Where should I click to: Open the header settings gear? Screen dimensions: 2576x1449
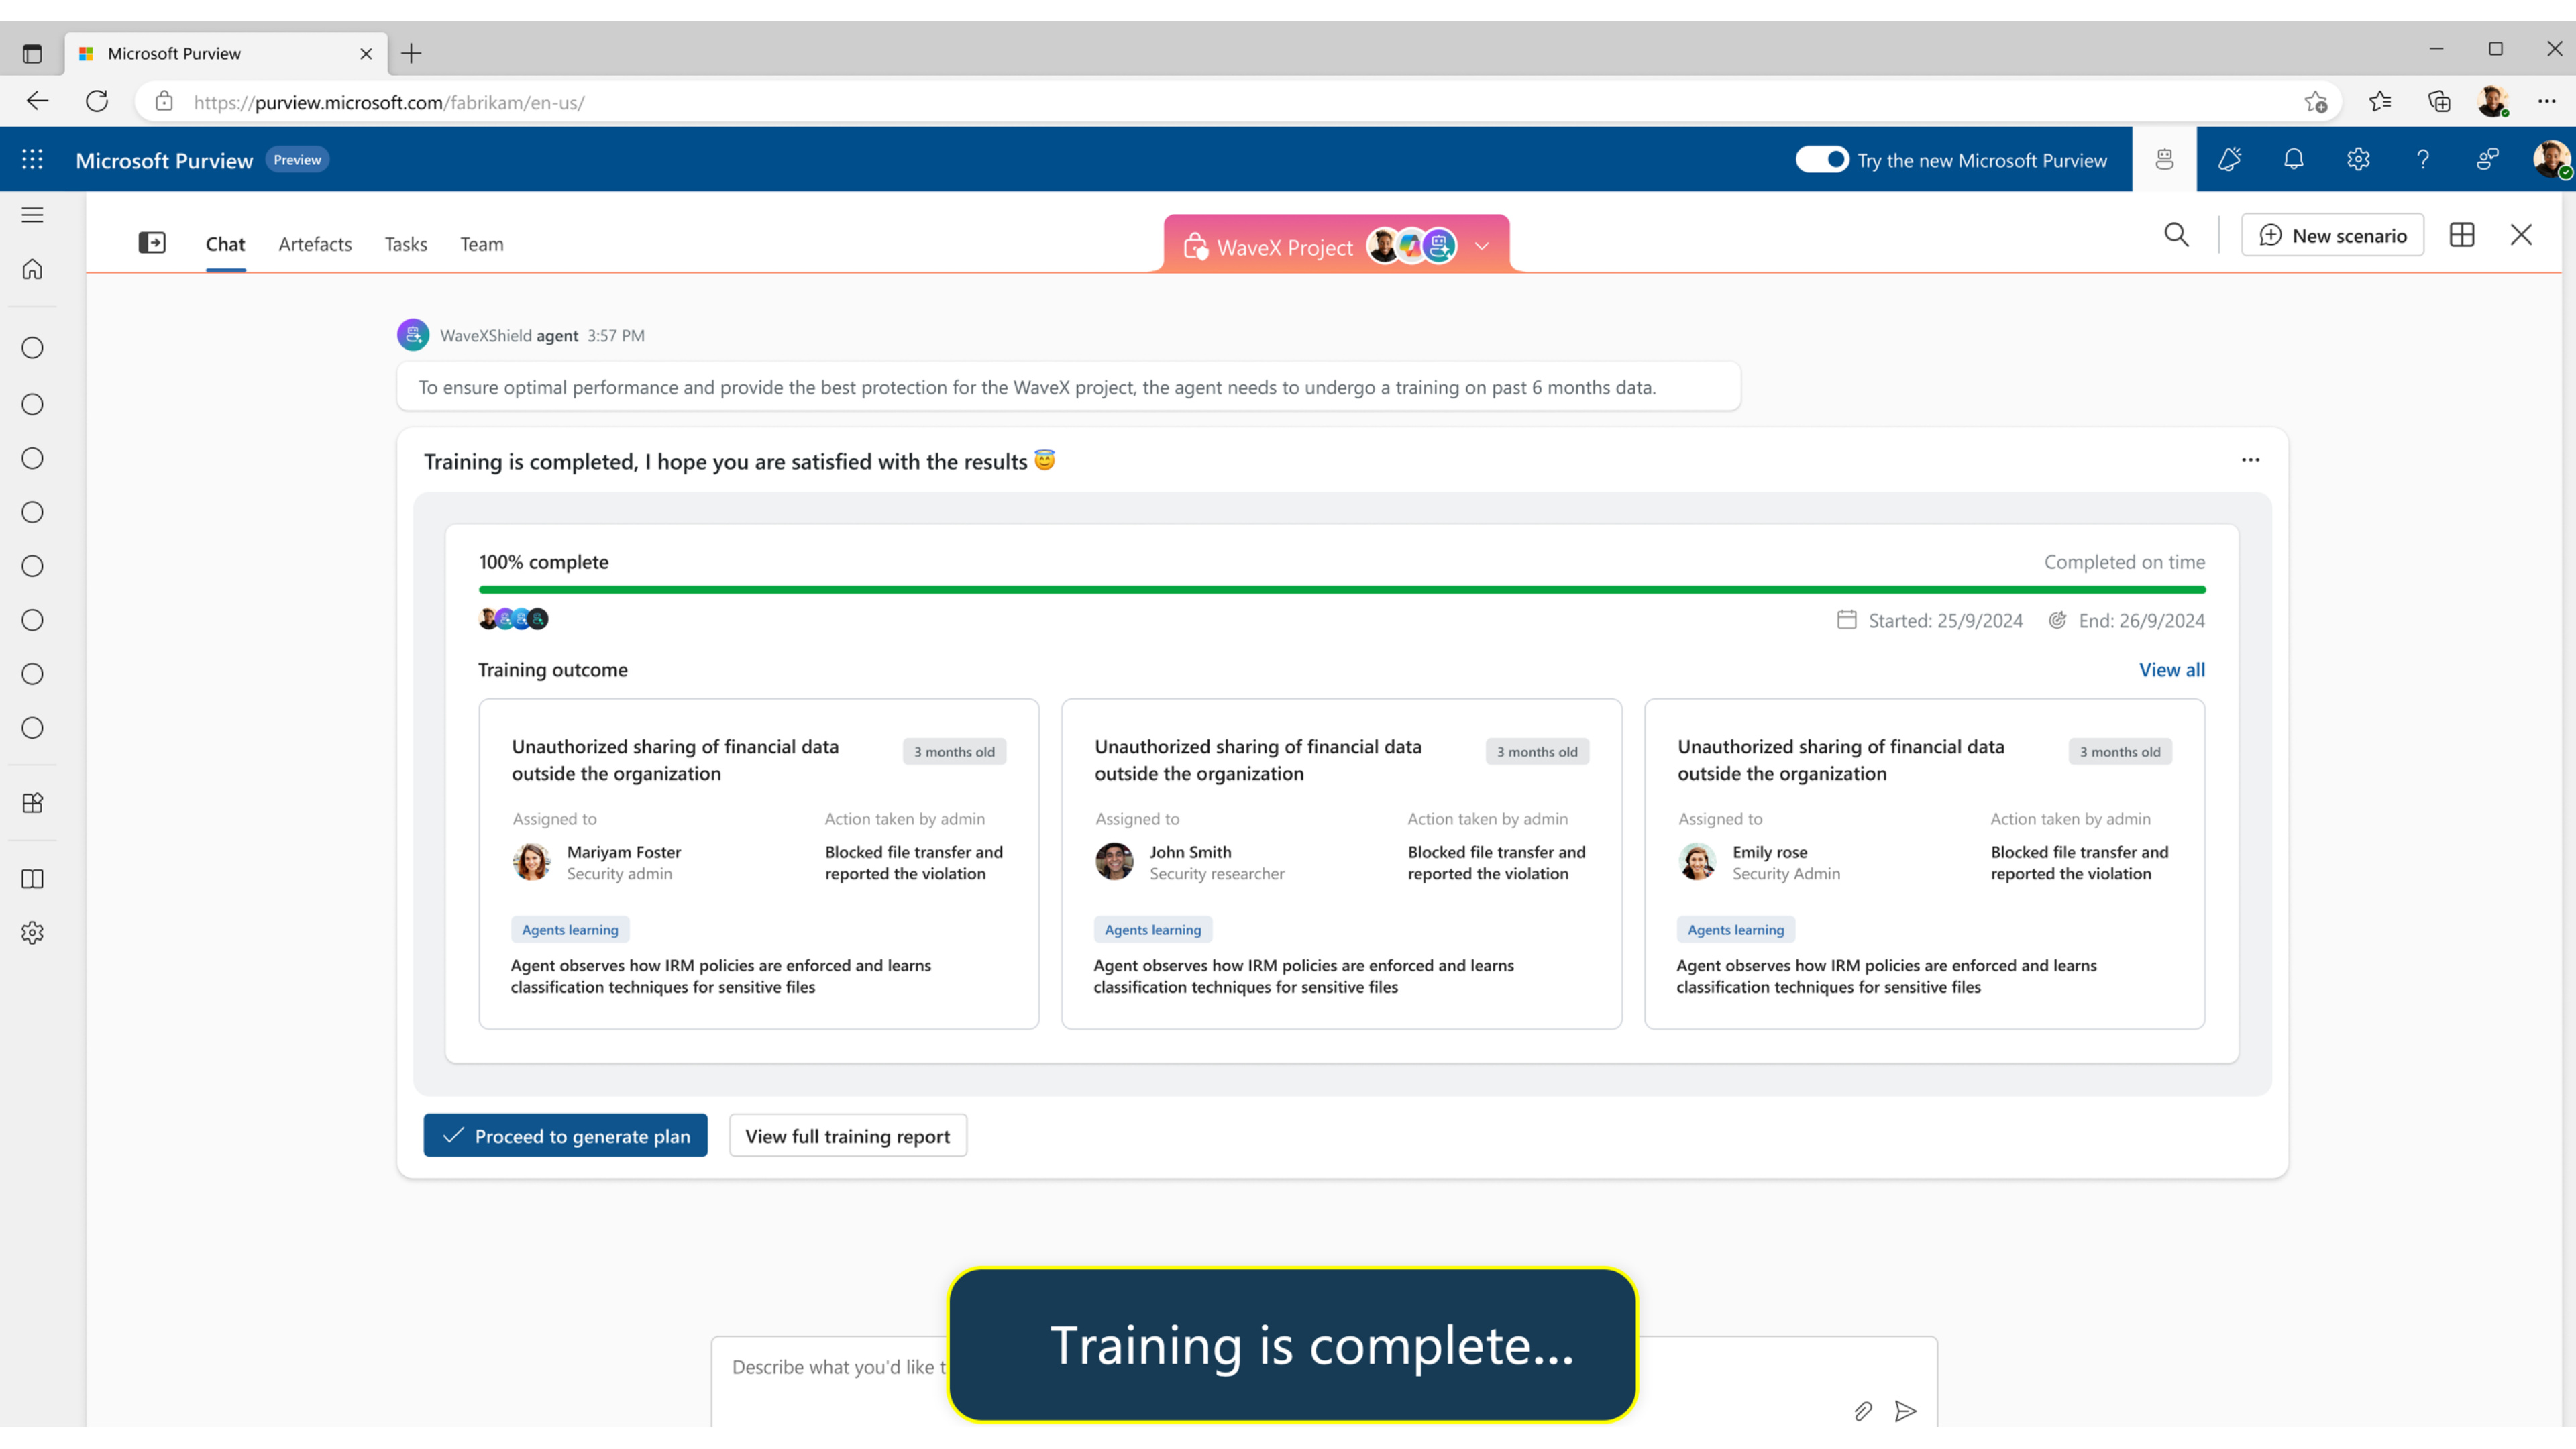(x=2358, y=159)
